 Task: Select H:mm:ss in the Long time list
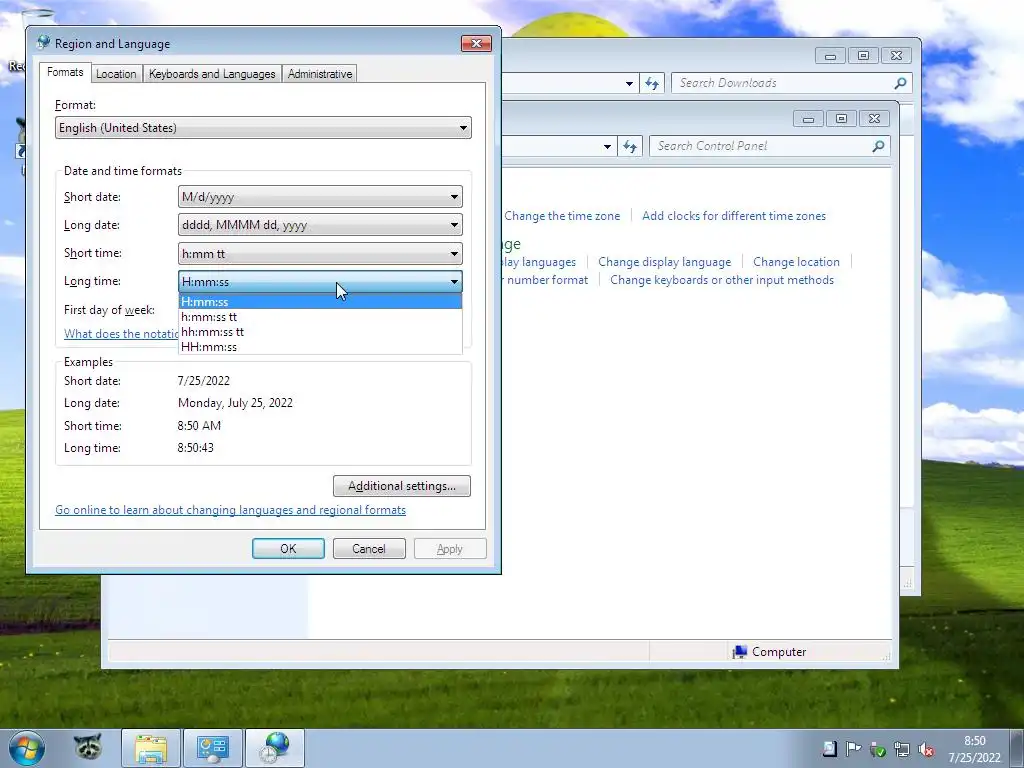coord(320,302)
